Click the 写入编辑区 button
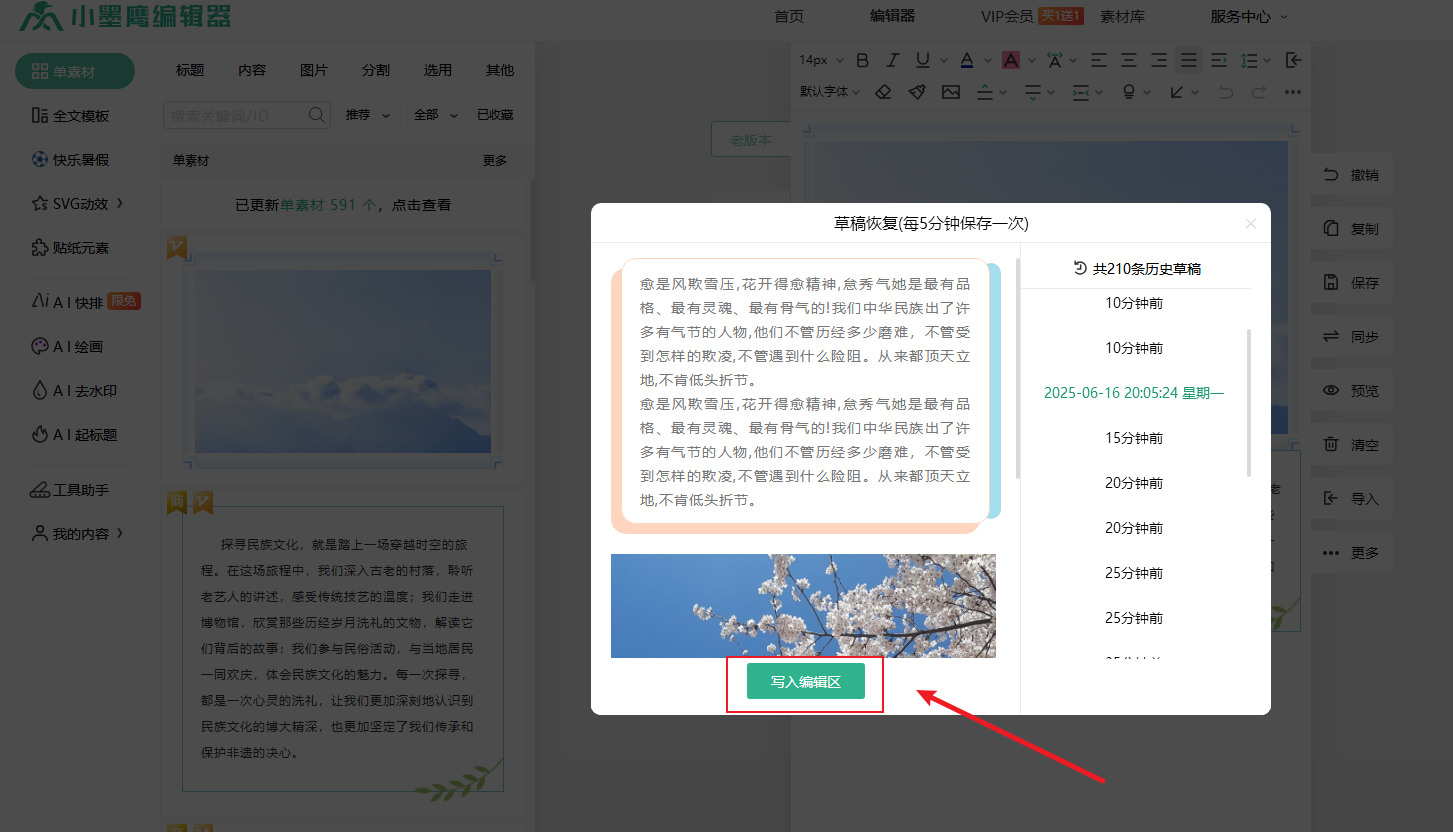 pyautogui.click(x=805, y=683)
